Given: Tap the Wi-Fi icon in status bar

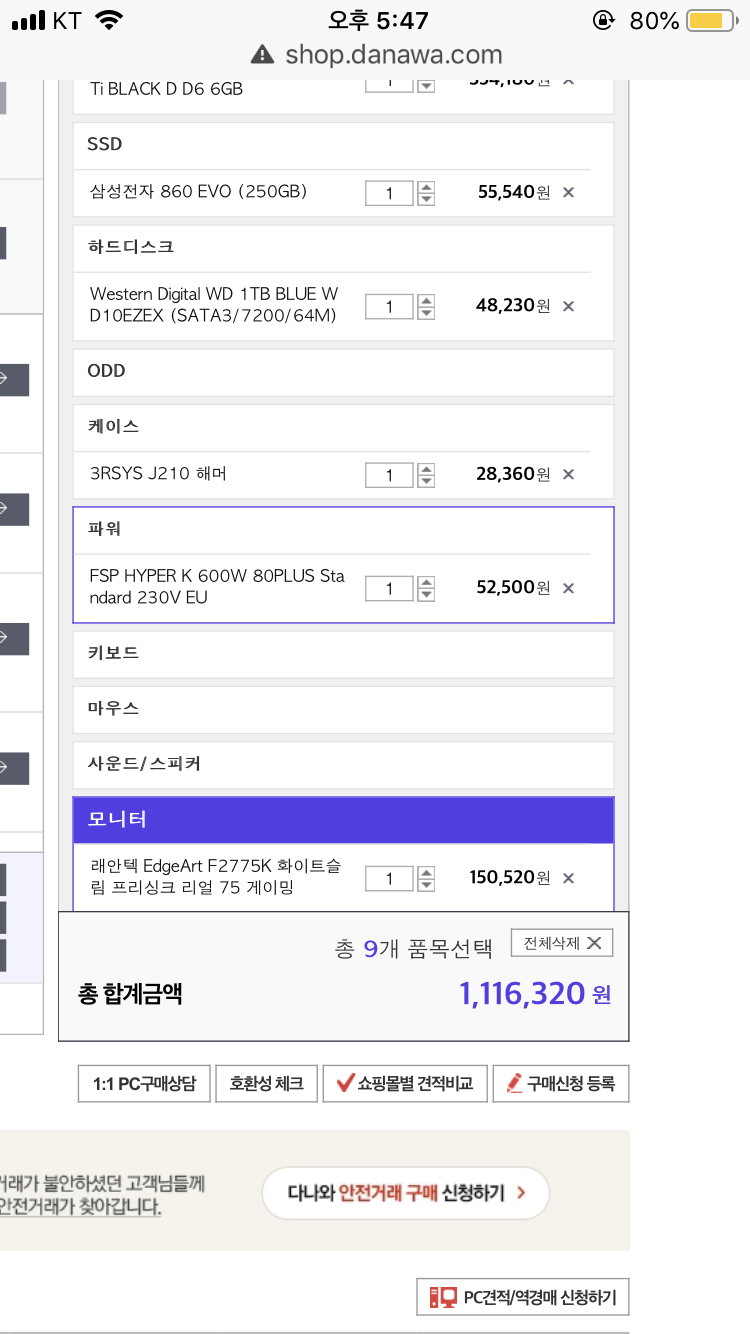Looking at the screenshot, I should coord(109,20).
